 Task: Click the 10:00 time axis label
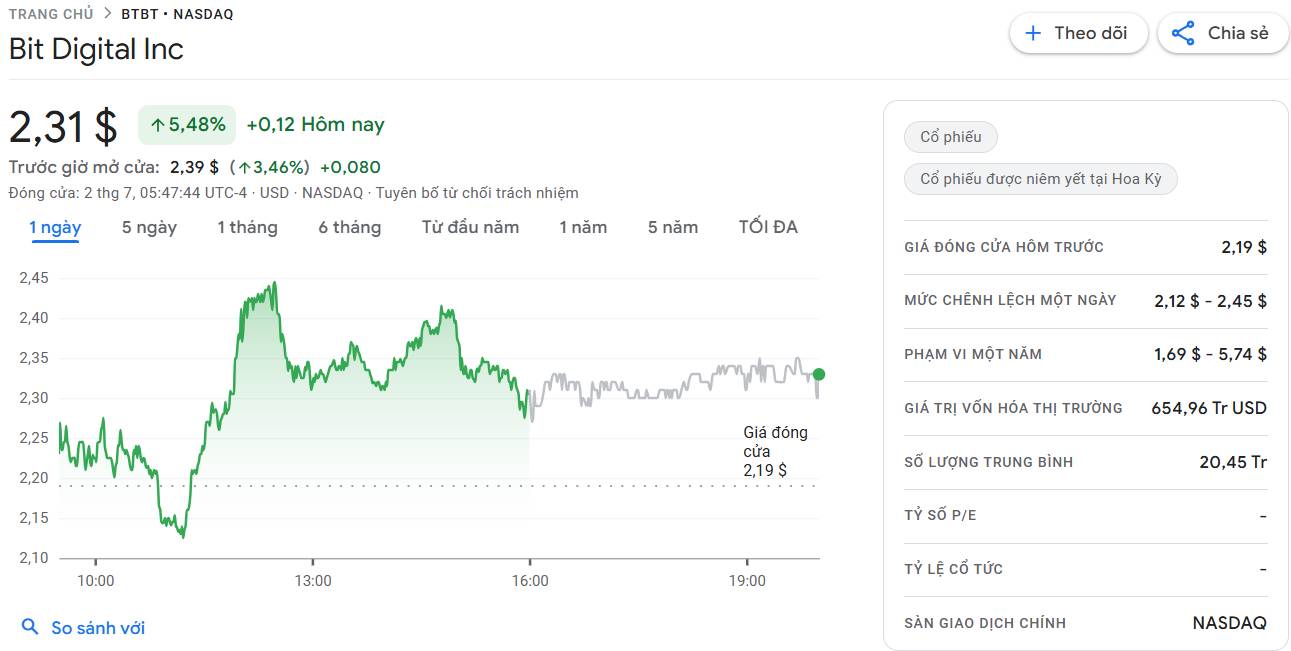tap(96, 581)
